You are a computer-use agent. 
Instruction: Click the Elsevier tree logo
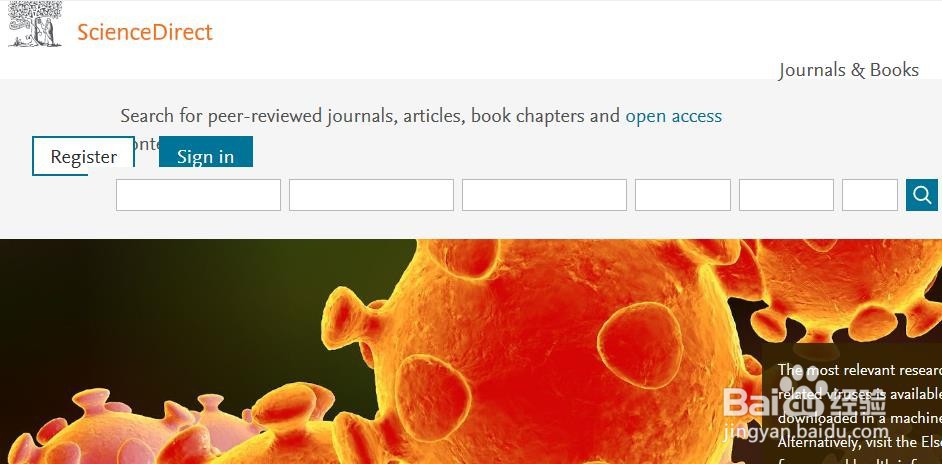tap(35, 25)
